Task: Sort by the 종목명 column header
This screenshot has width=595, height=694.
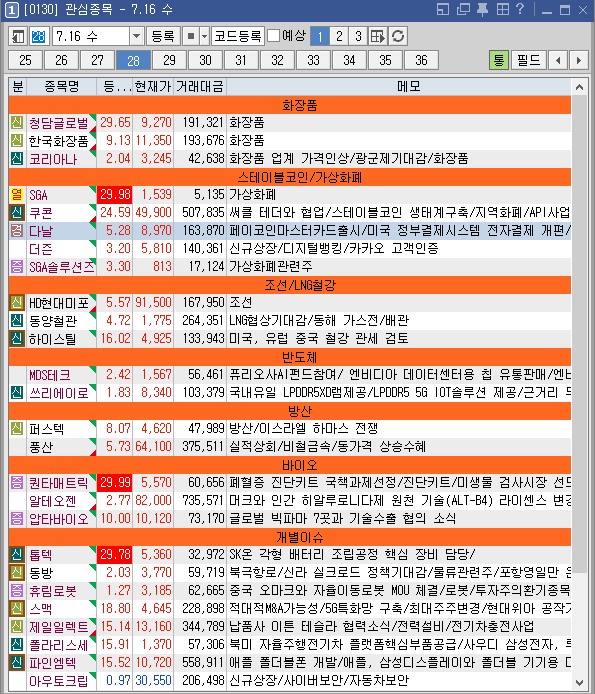Action: [x=62, y=86]
